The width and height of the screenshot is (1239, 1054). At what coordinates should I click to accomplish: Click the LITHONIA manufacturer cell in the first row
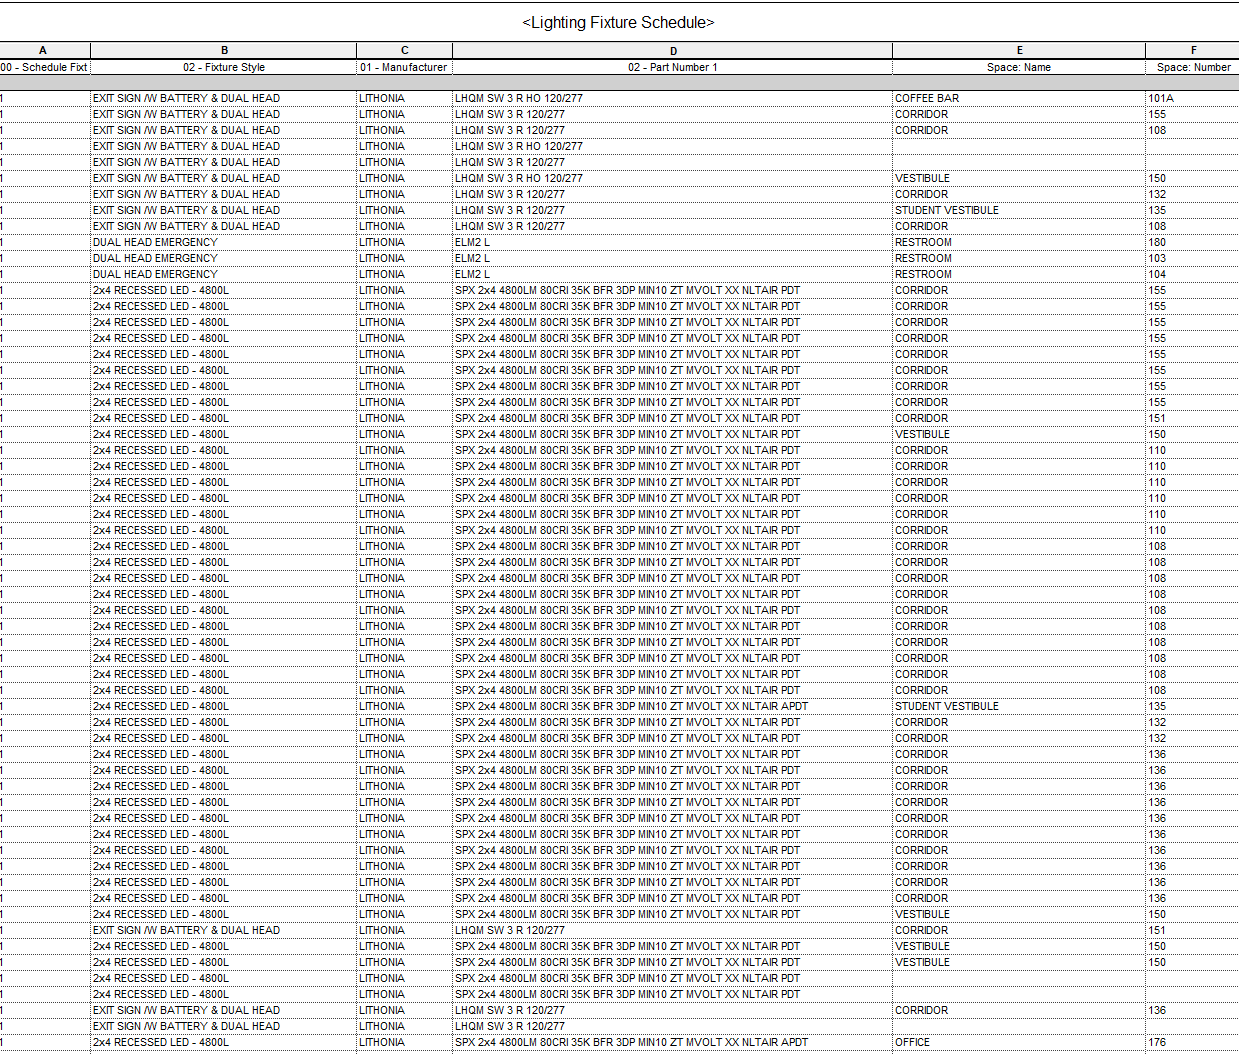coord(381,98)
